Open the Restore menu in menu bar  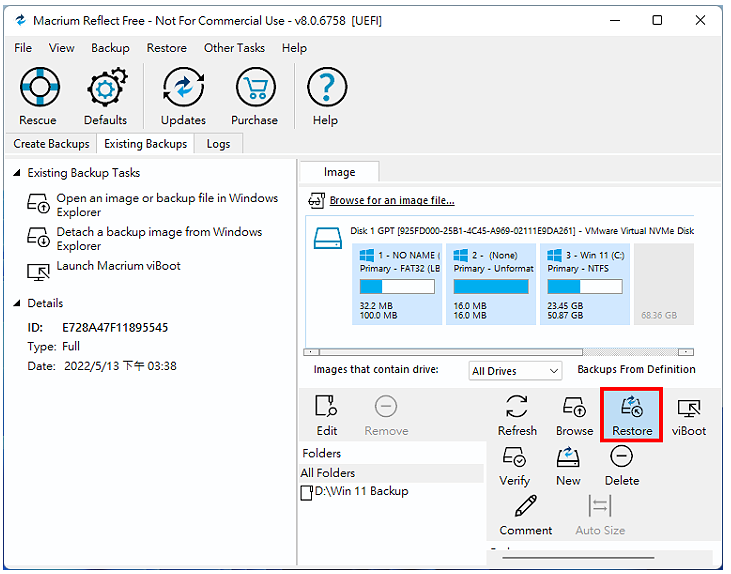(x=166, y=48)
